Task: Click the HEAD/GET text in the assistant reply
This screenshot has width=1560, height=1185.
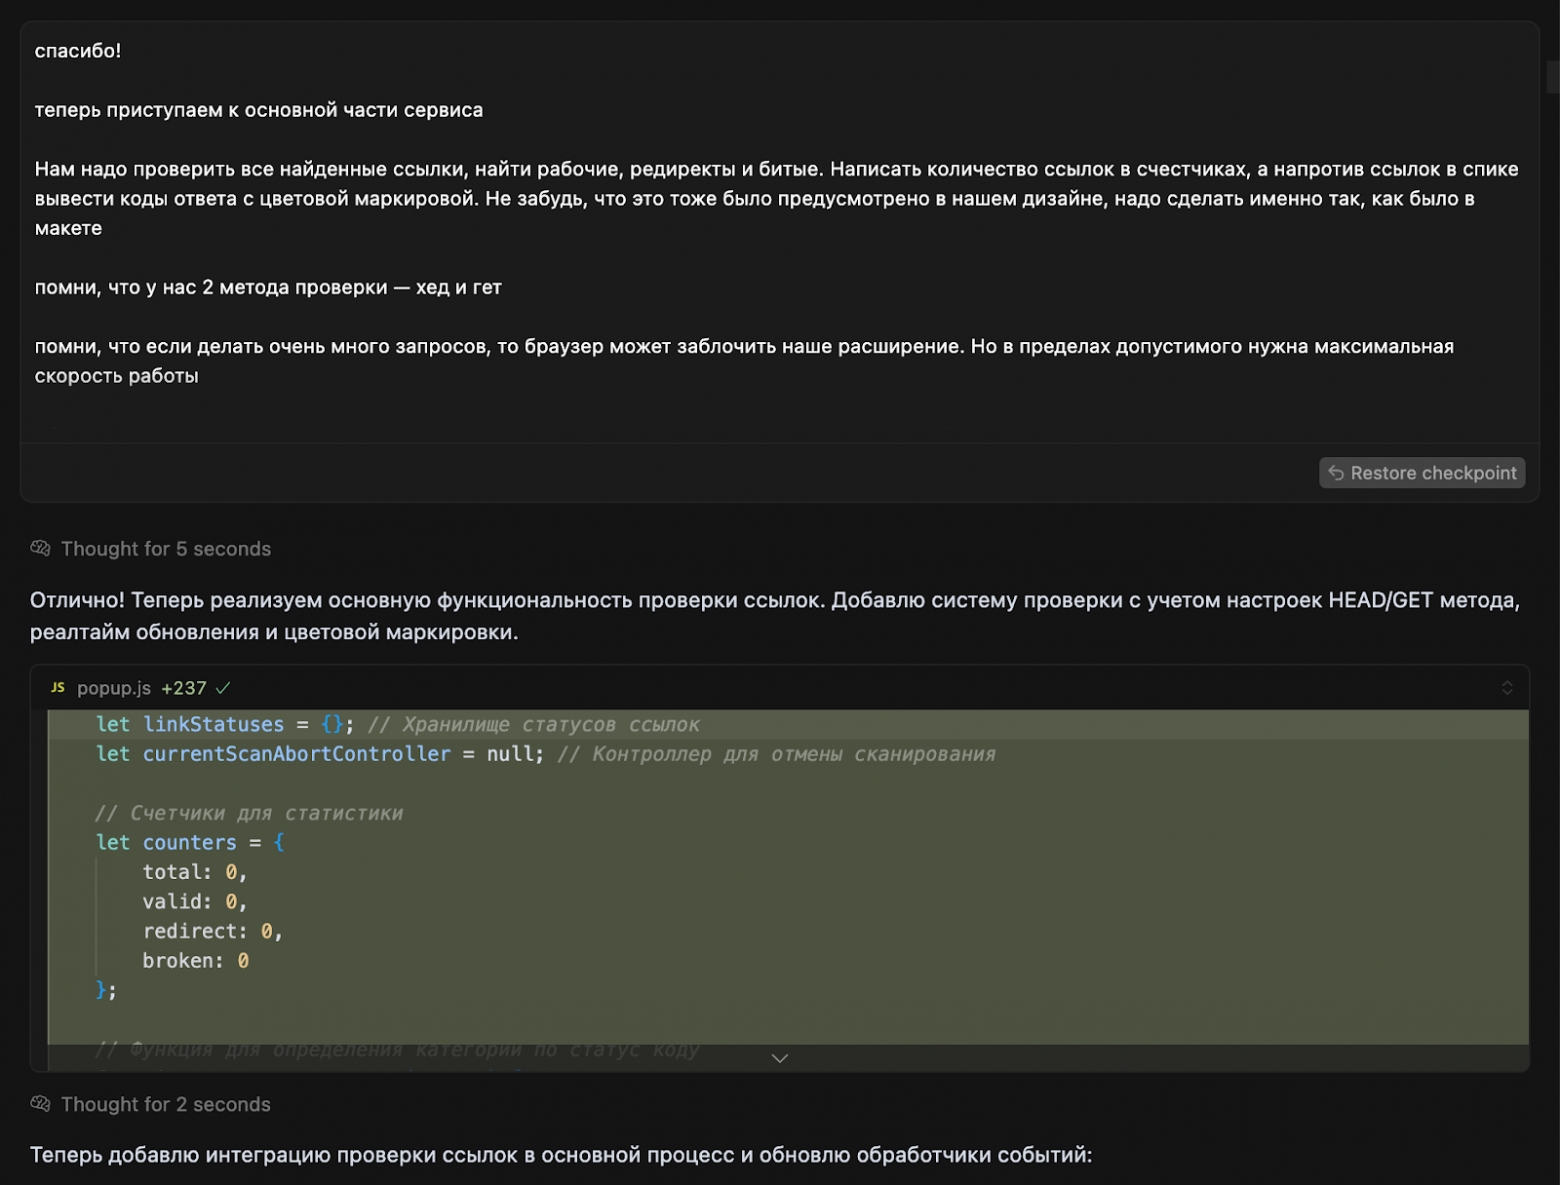Action: coord(1380,600)
